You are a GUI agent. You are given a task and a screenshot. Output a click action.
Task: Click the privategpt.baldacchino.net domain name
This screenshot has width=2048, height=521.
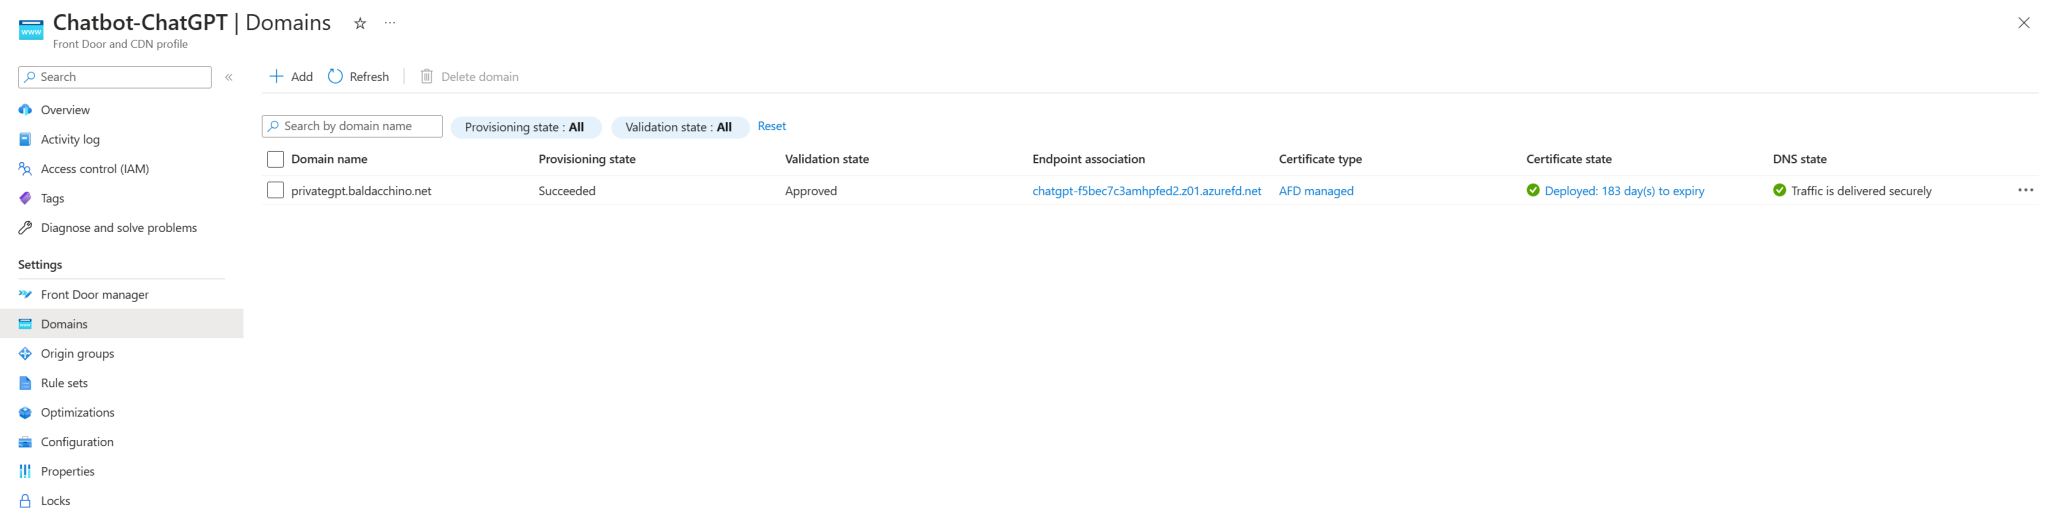point(361,191)
